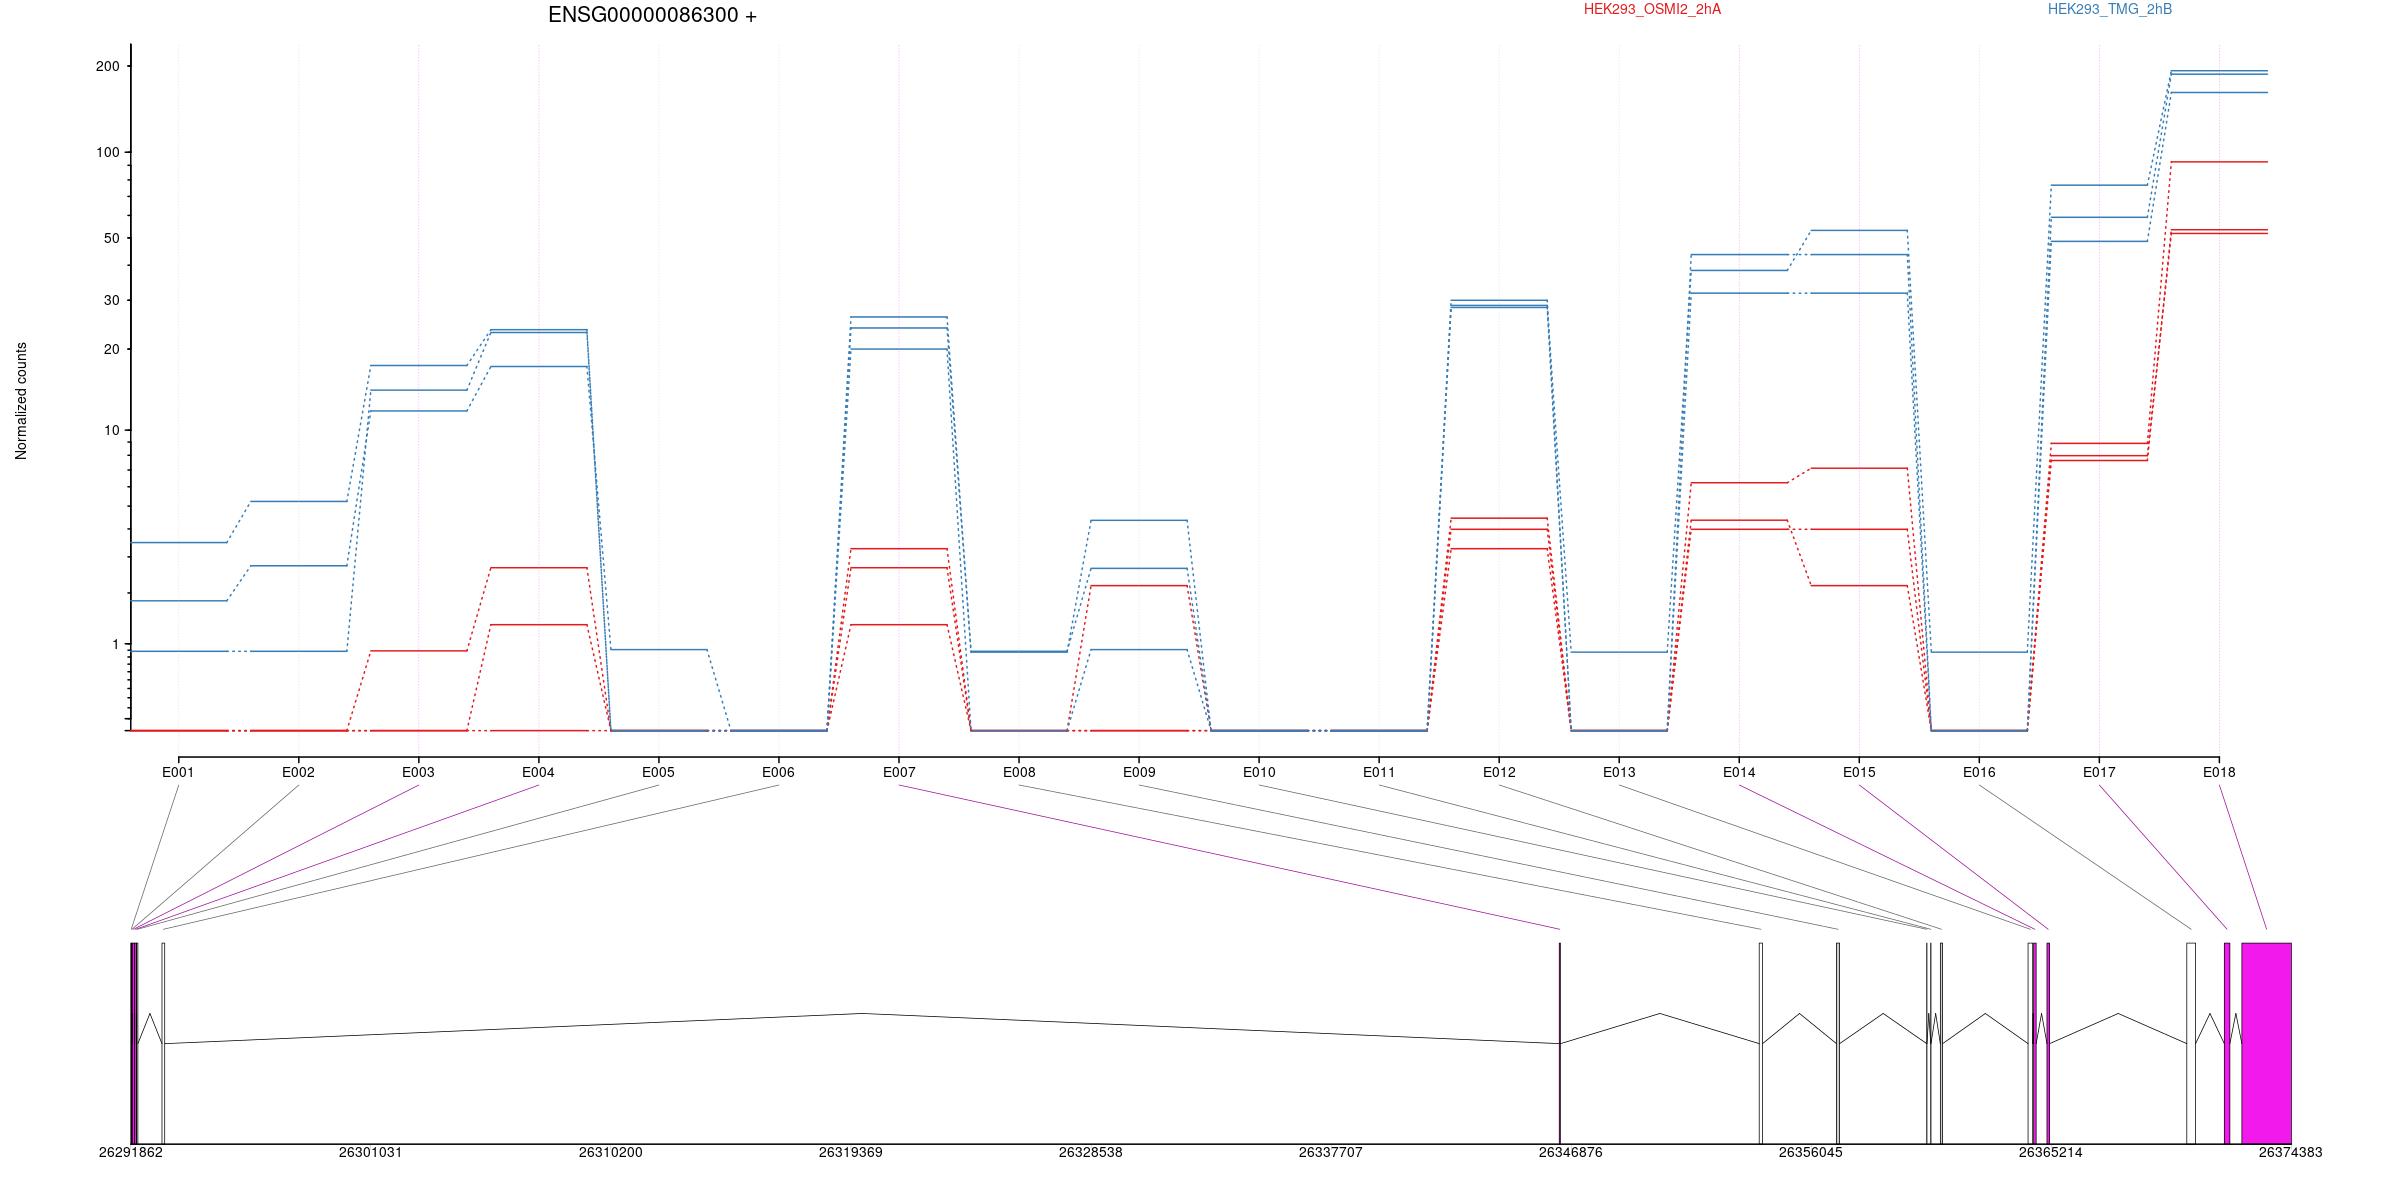Screen dimensions: 2400x1200
Task: Click exon label E008
Action: point(1019,772)
